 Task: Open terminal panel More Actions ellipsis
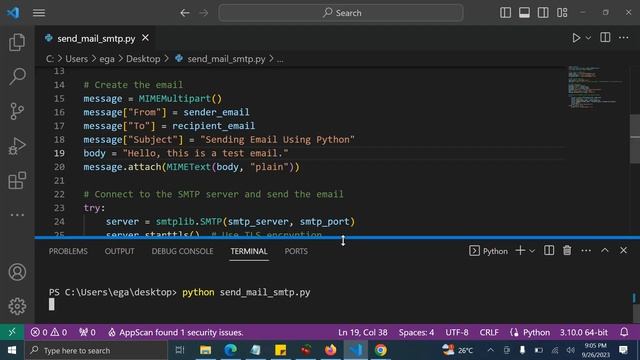[x=586, y=250]
